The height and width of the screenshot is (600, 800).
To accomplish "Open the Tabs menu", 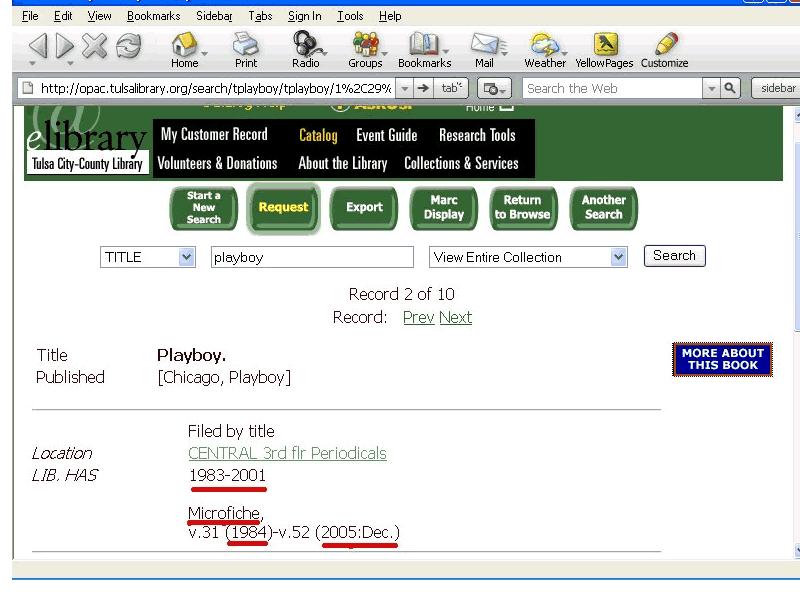I will coord(260,16).
